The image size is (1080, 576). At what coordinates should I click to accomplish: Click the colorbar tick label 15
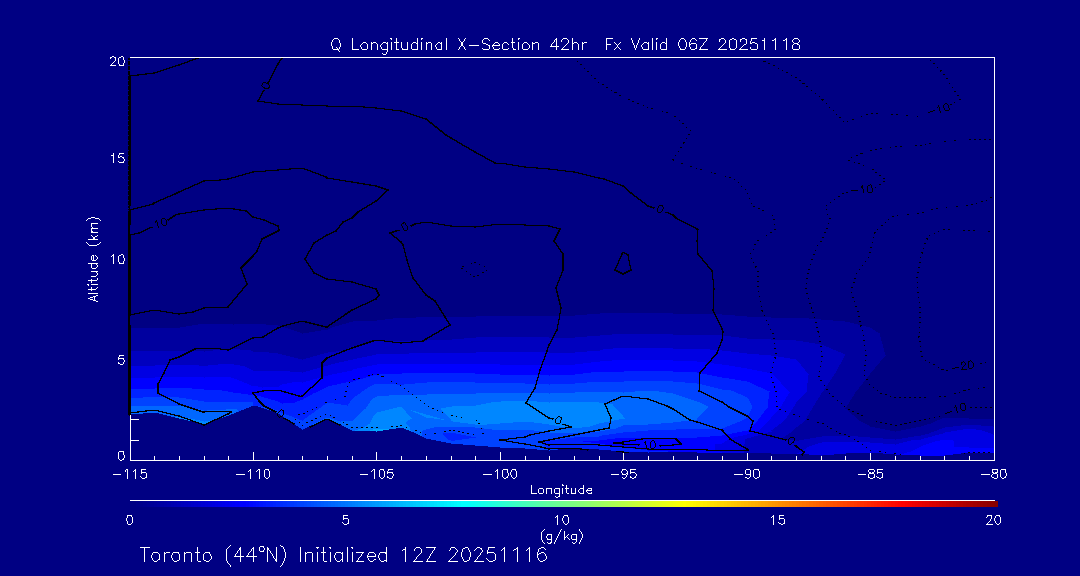tap(777, 520)
